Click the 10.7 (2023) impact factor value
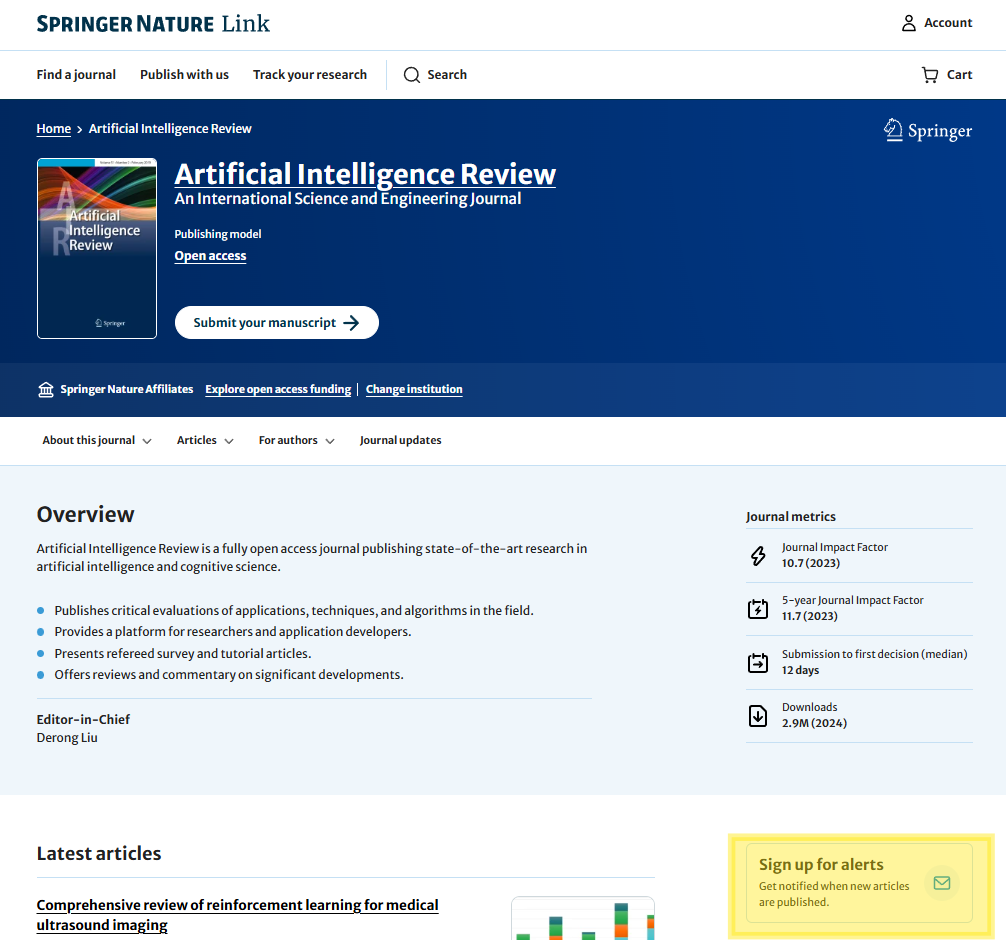The width and height of the screenshot is (1006, 940). (810, 563)
